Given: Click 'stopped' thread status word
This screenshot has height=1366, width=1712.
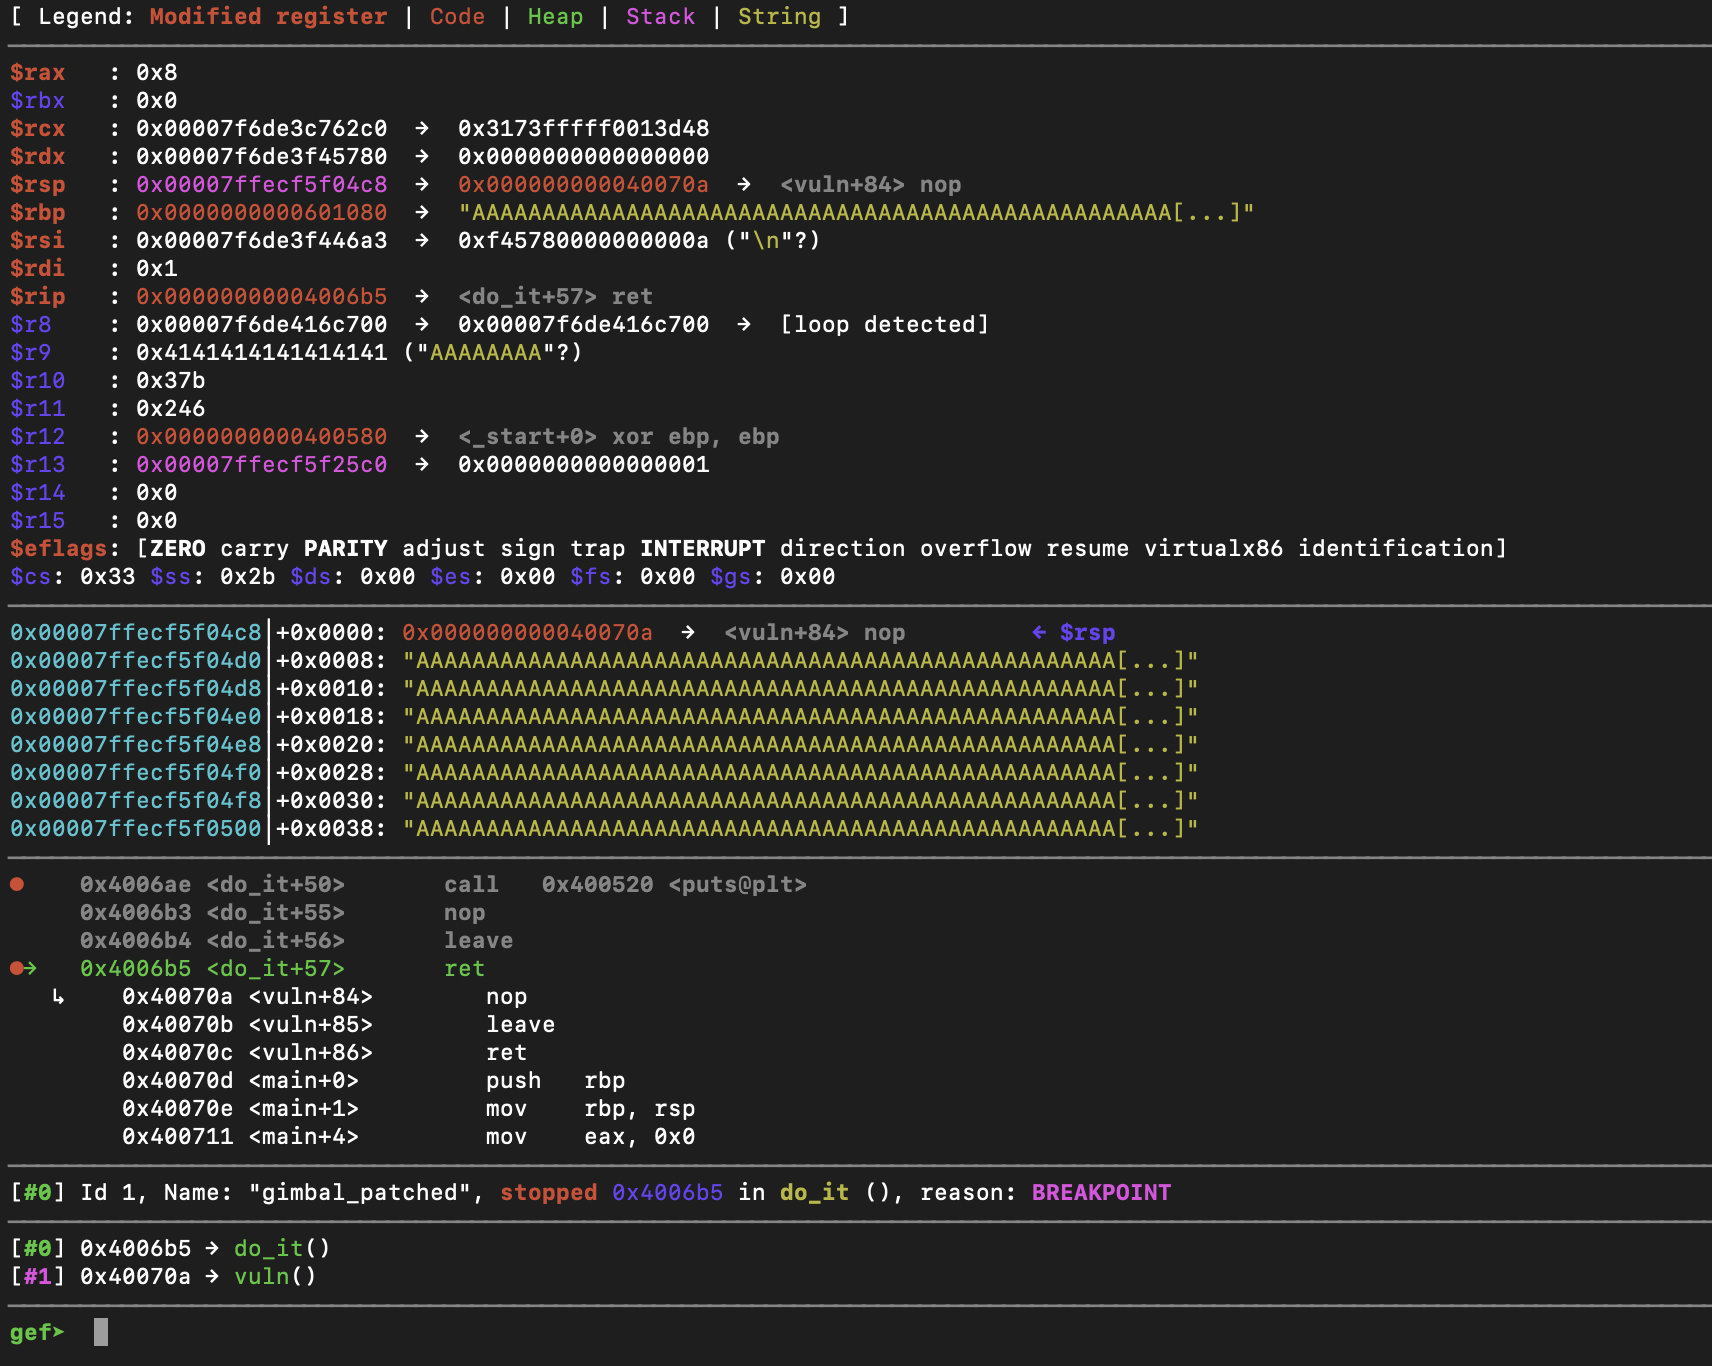Looking at the screenshot, I should point(549,1192).
